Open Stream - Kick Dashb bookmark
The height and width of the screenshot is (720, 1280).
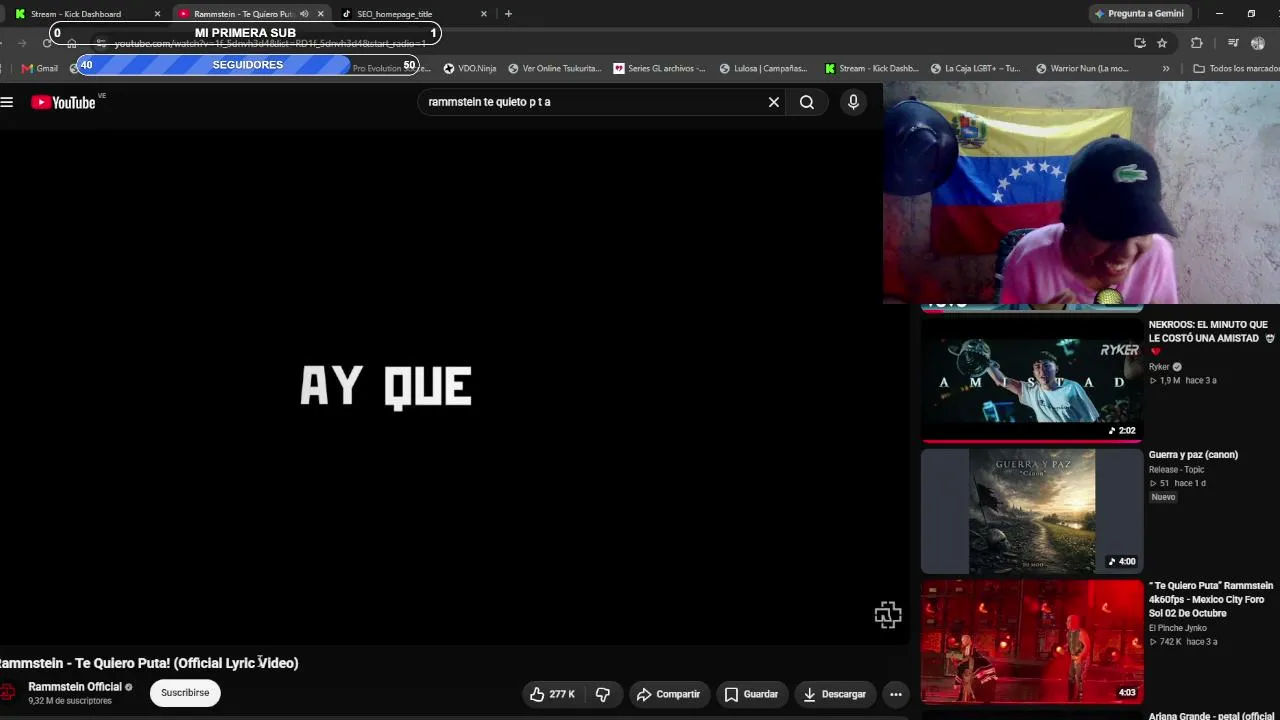point(871,68)
